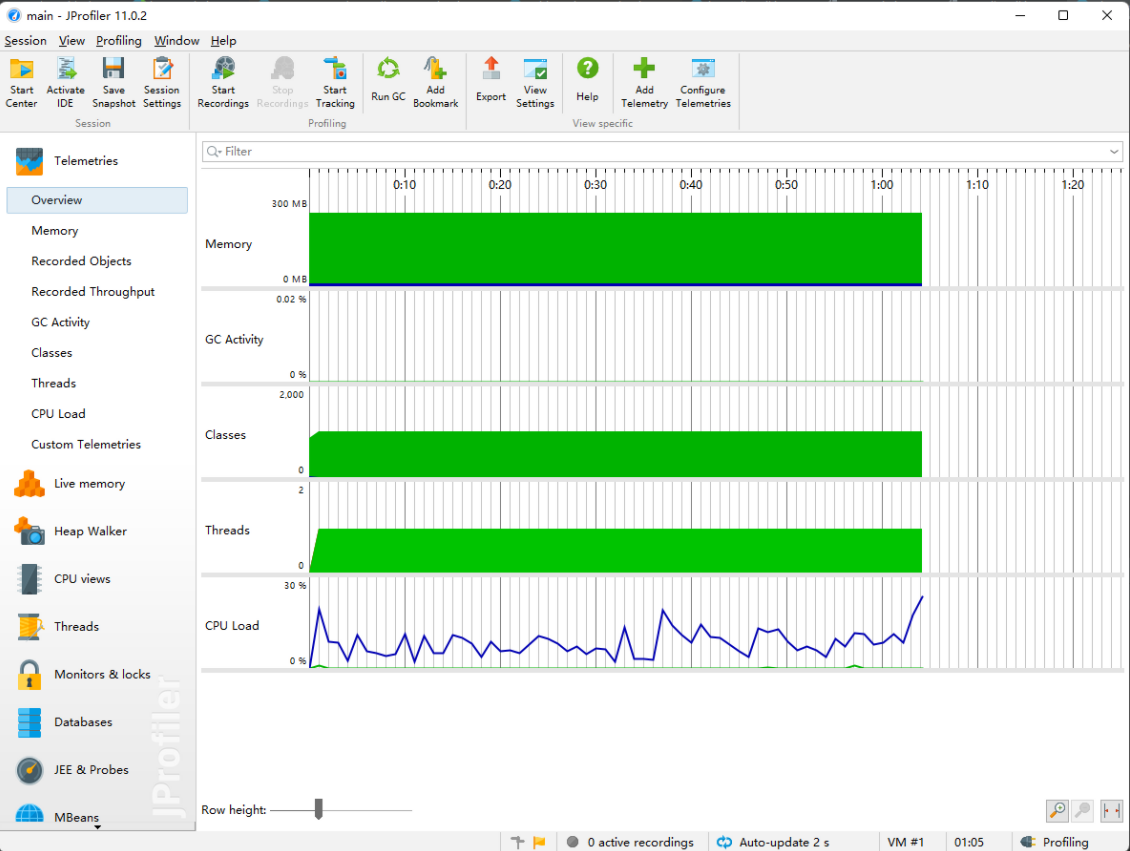The height and width of the screenshot is (851, 1130).
Task: Click 1:00 mark on timeline
Action: coord(881,184)
